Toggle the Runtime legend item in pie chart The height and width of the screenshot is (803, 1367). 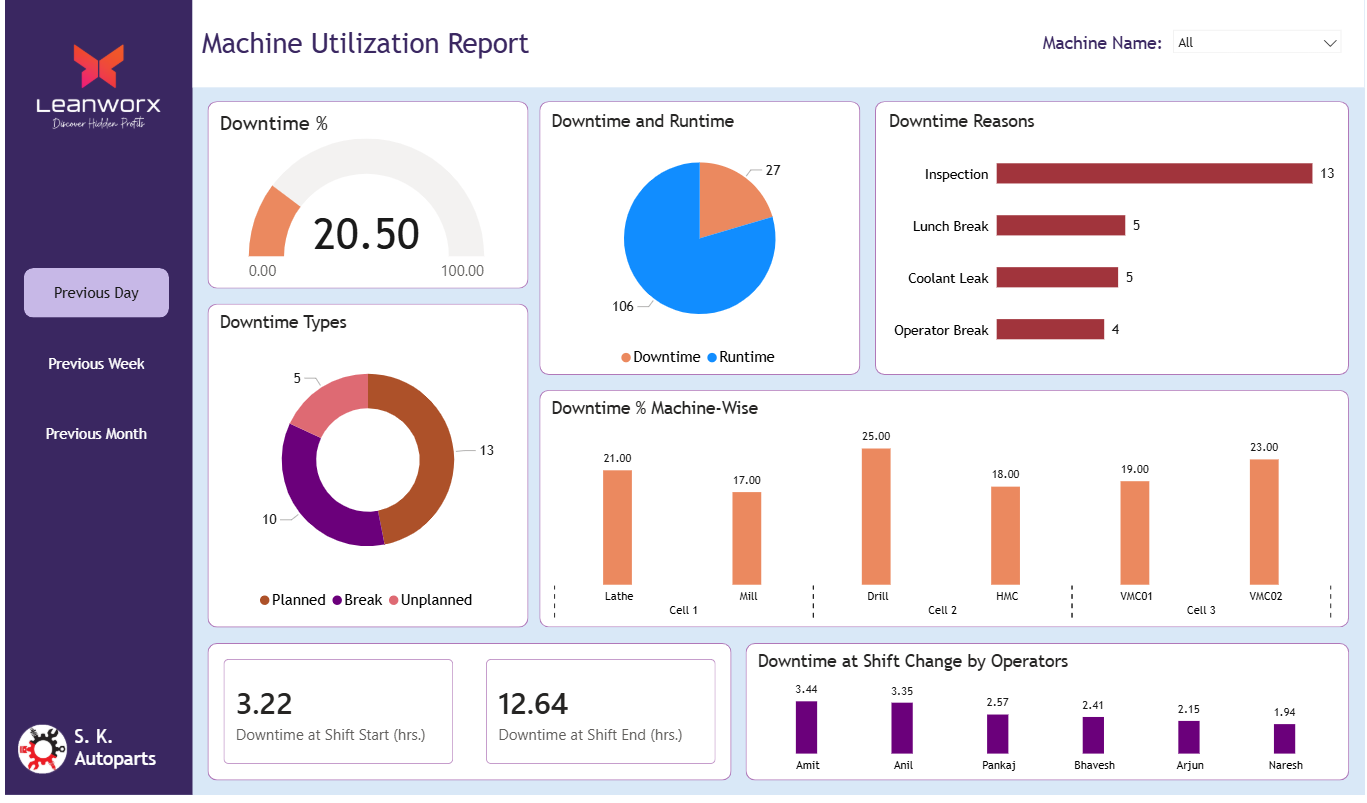(x=740, y=357)
